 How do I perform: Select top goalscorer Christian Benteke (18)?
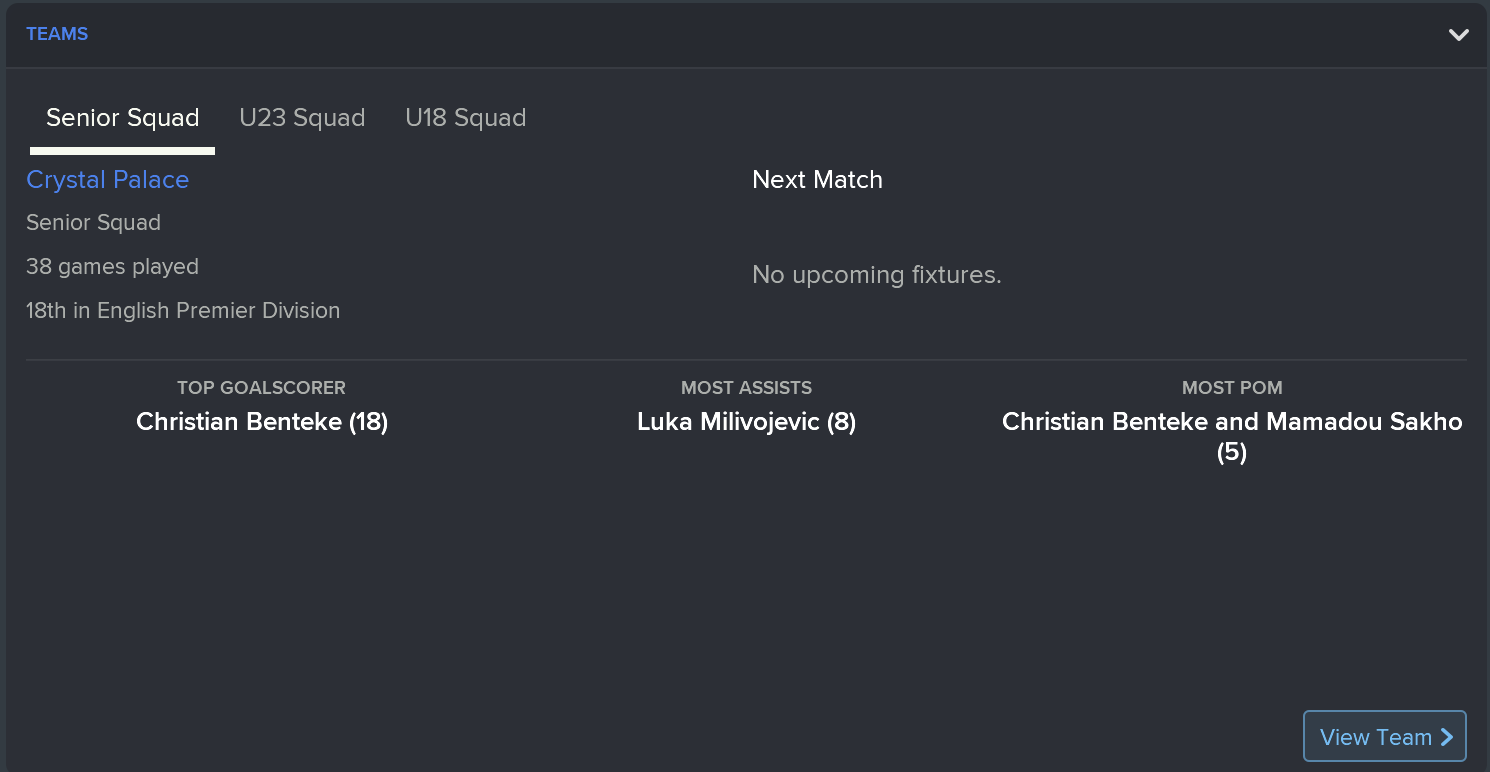(x=262, y=422)
